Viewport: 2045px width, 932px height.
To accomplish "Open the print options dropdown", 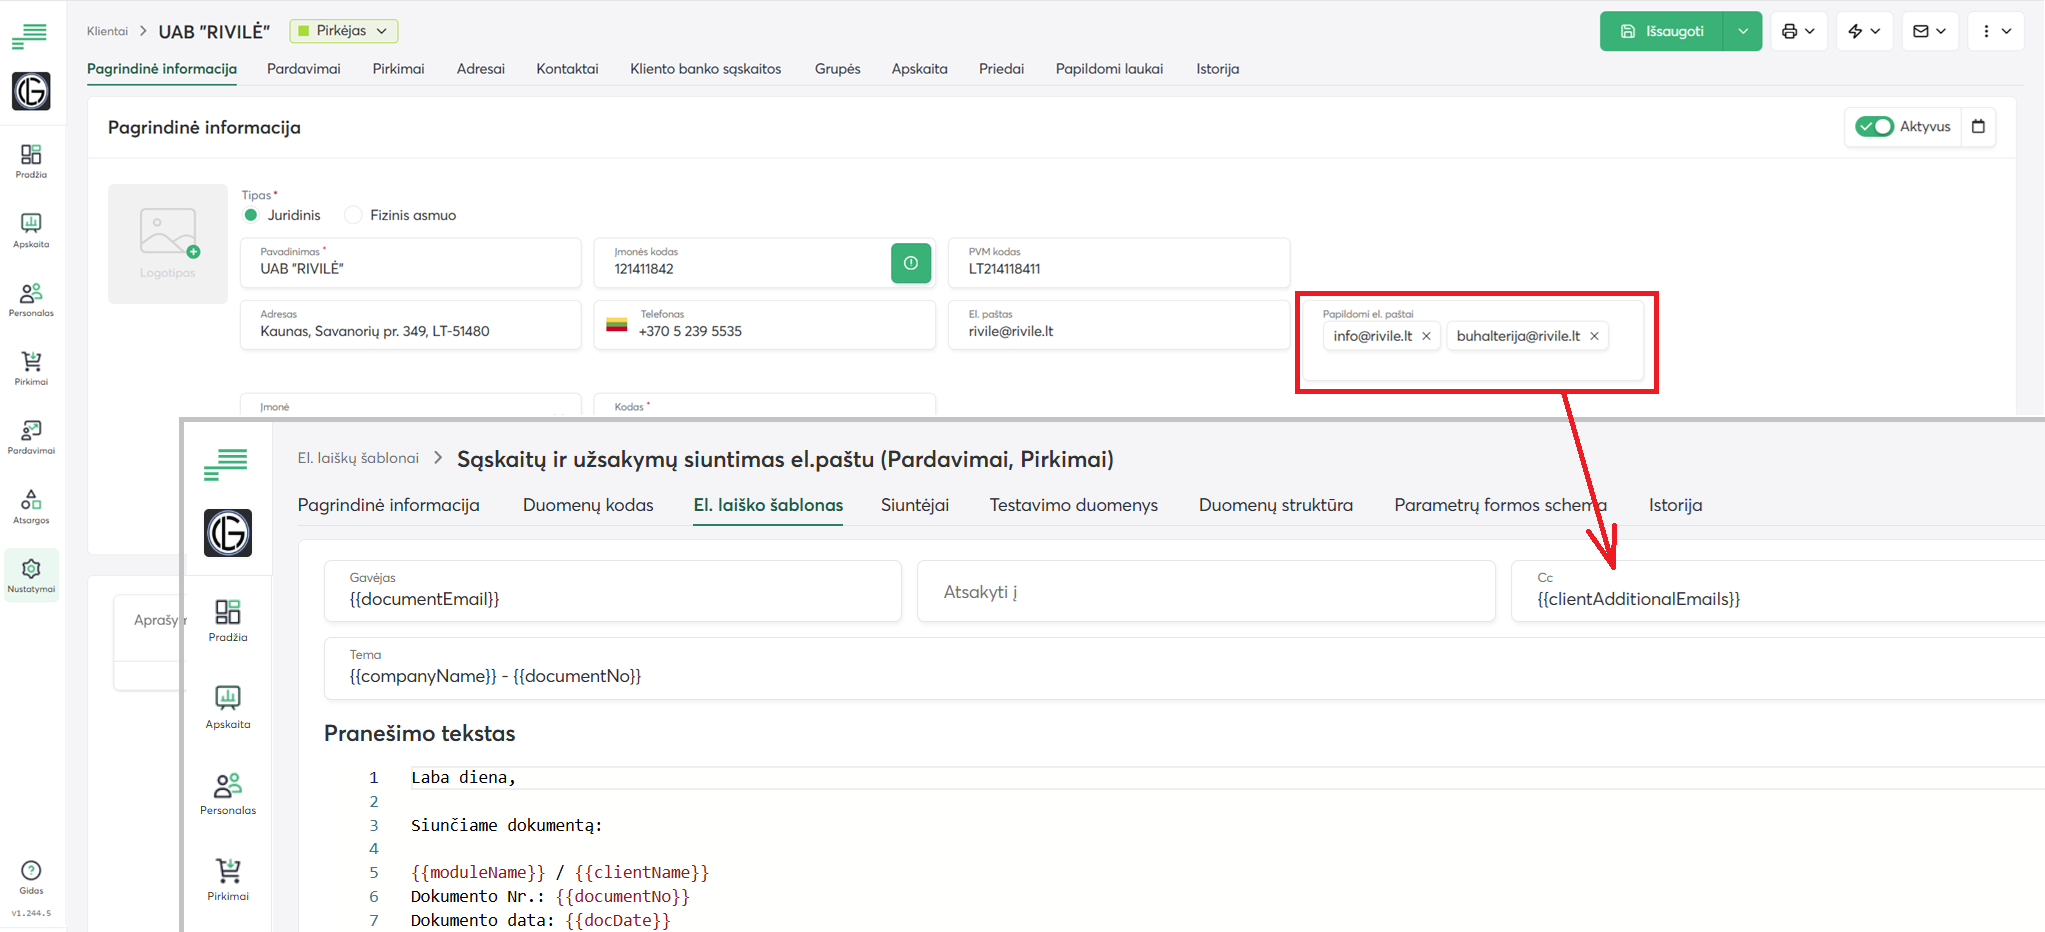I will [1798, 31].
